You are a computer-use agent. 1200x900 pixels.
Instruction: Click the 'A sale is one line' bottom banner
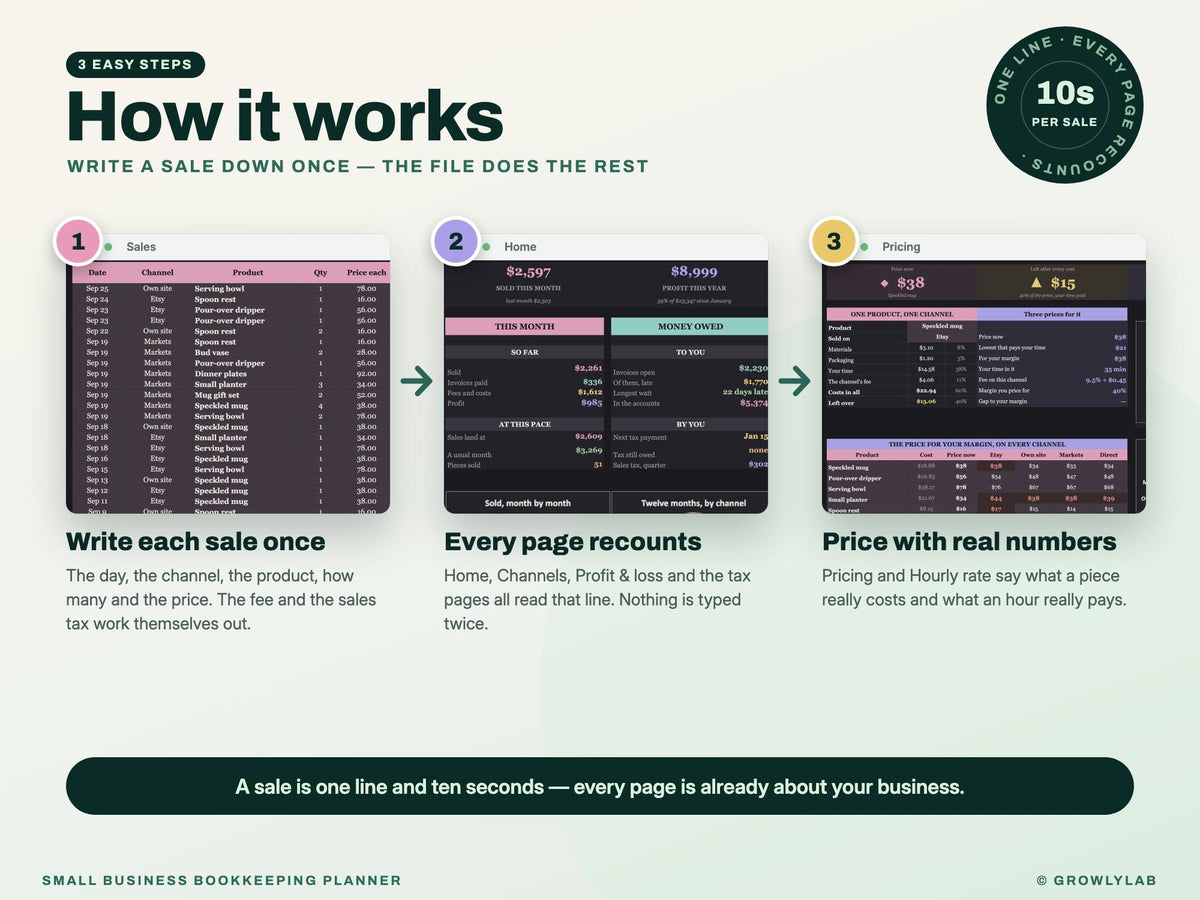tap(600, 786)
